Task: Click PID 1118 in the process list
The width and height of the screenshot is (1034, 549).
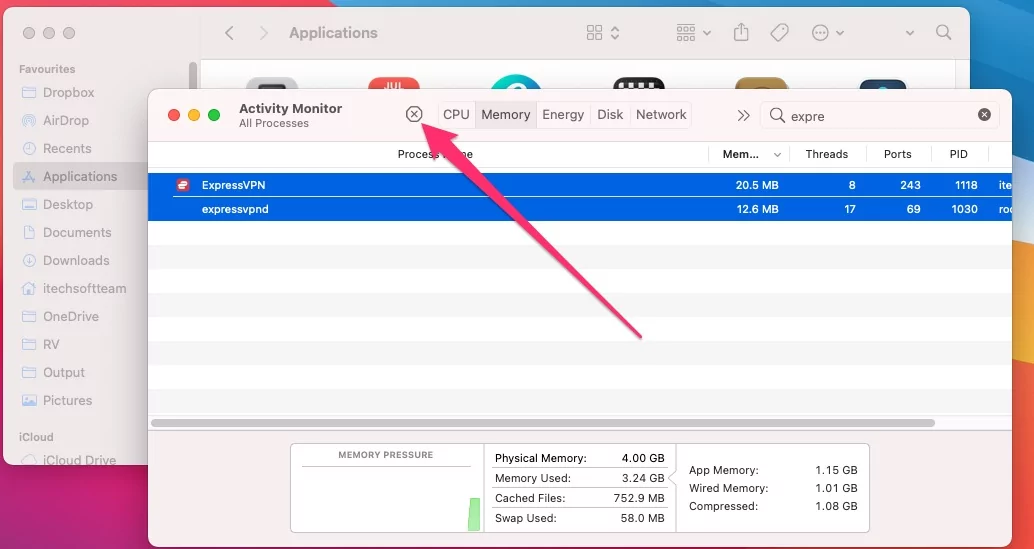Action: (966, 185)
